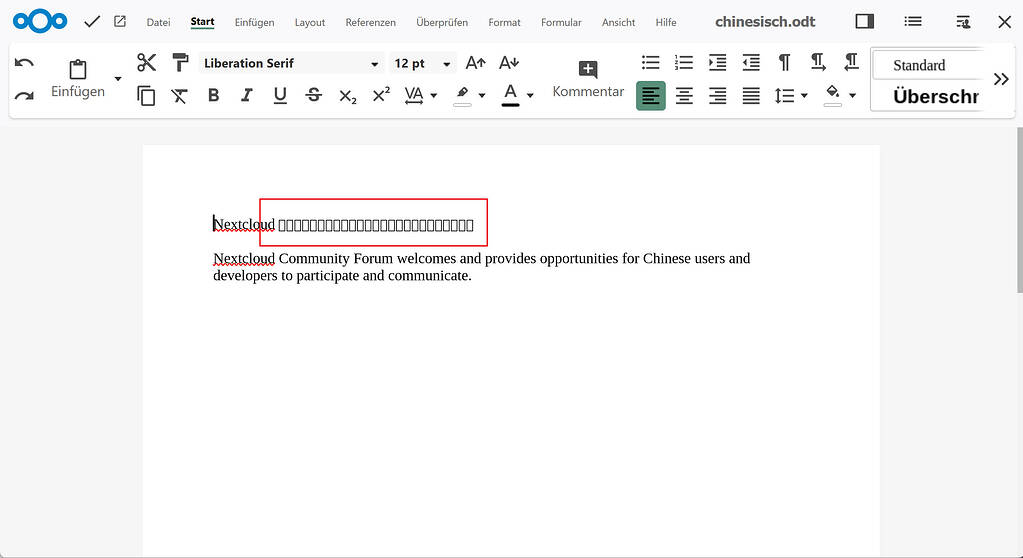
Task: Insert a comment with Kommentar button
Action: tap(588, 79)
